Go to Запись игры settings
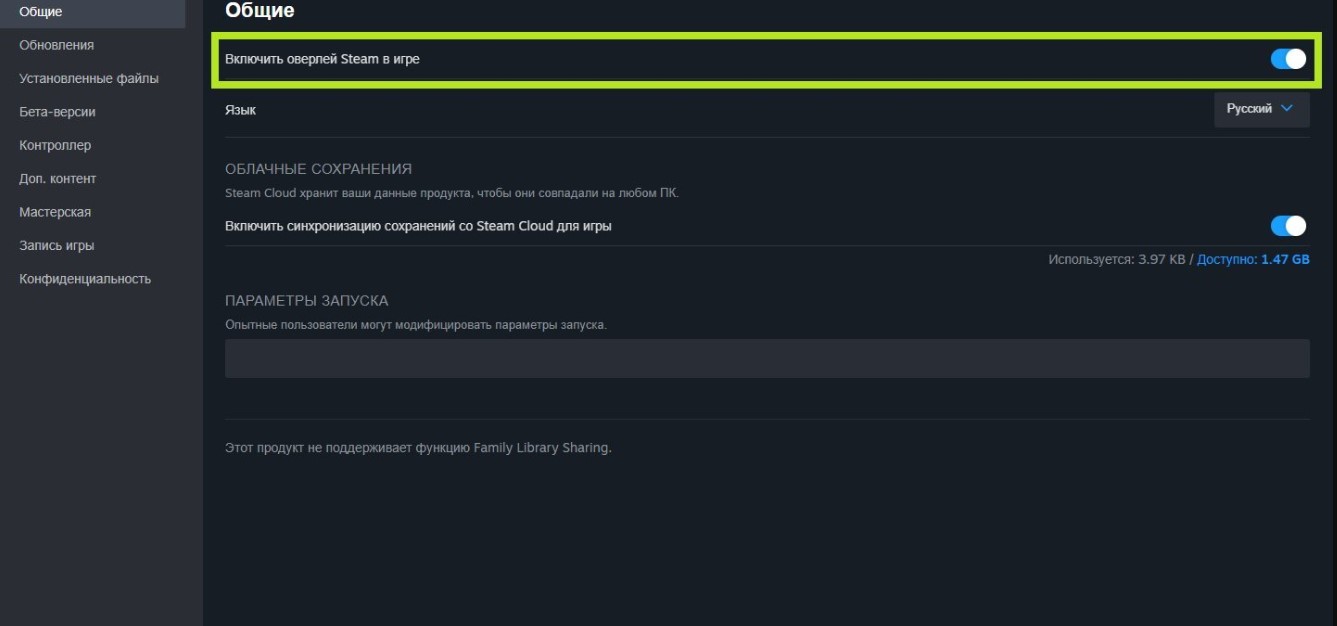Image resolution: width=1337 pixels, height=626 pixels. pos(57,245)
